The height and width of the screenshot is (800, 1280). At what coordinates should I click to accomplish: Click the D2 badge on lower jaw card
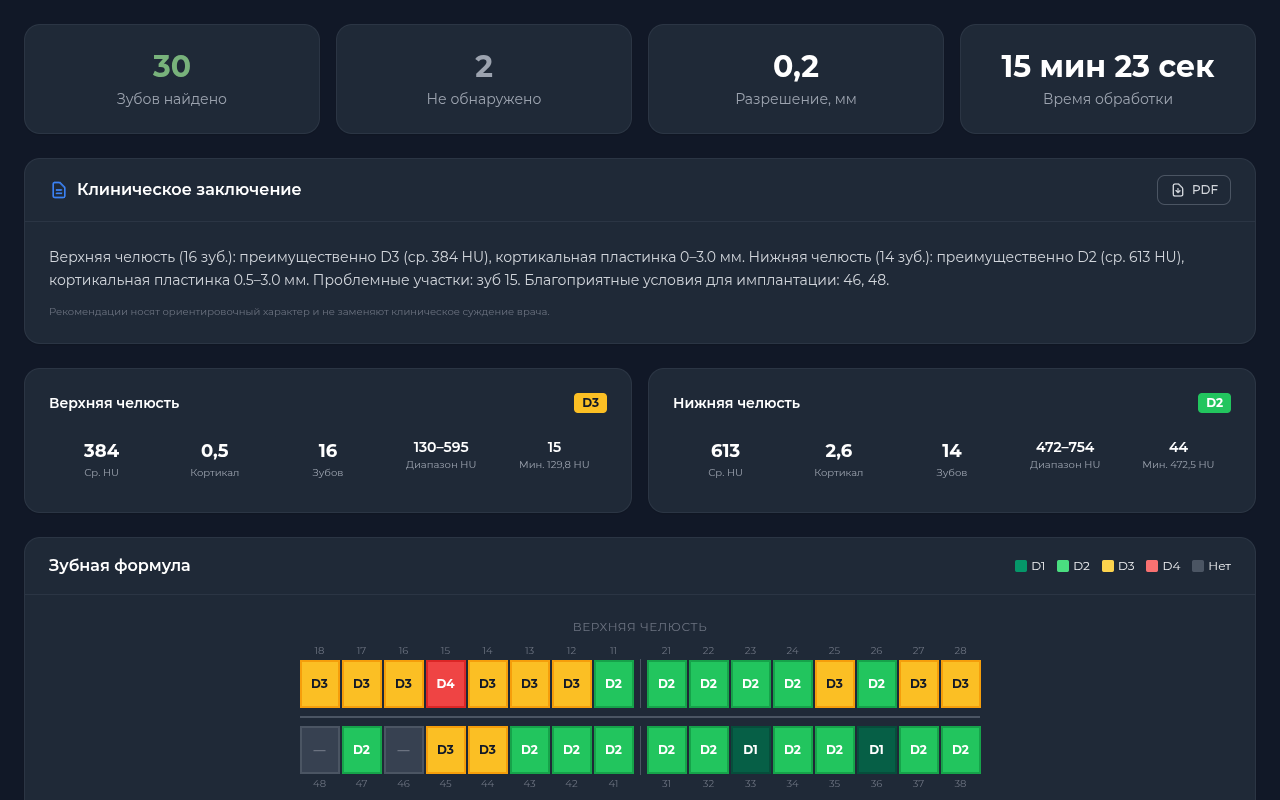[1214, 403]
